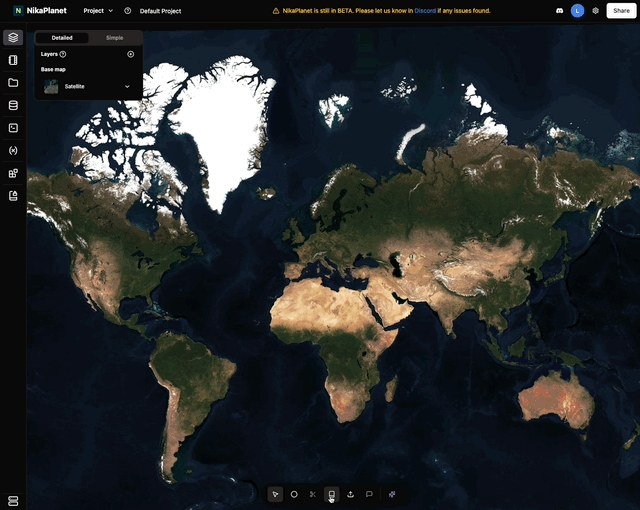
Task: Select the scissors cut tool in bottom toolbar
Action: (x=313, y=494)
